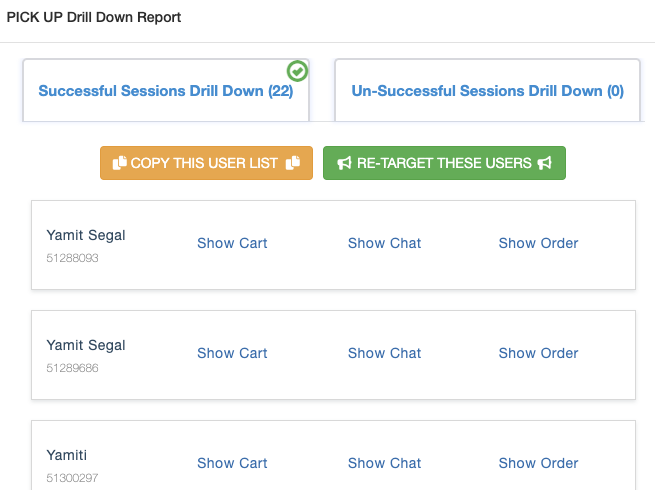Click the left megaphone icon on the green button

(344, 163)
